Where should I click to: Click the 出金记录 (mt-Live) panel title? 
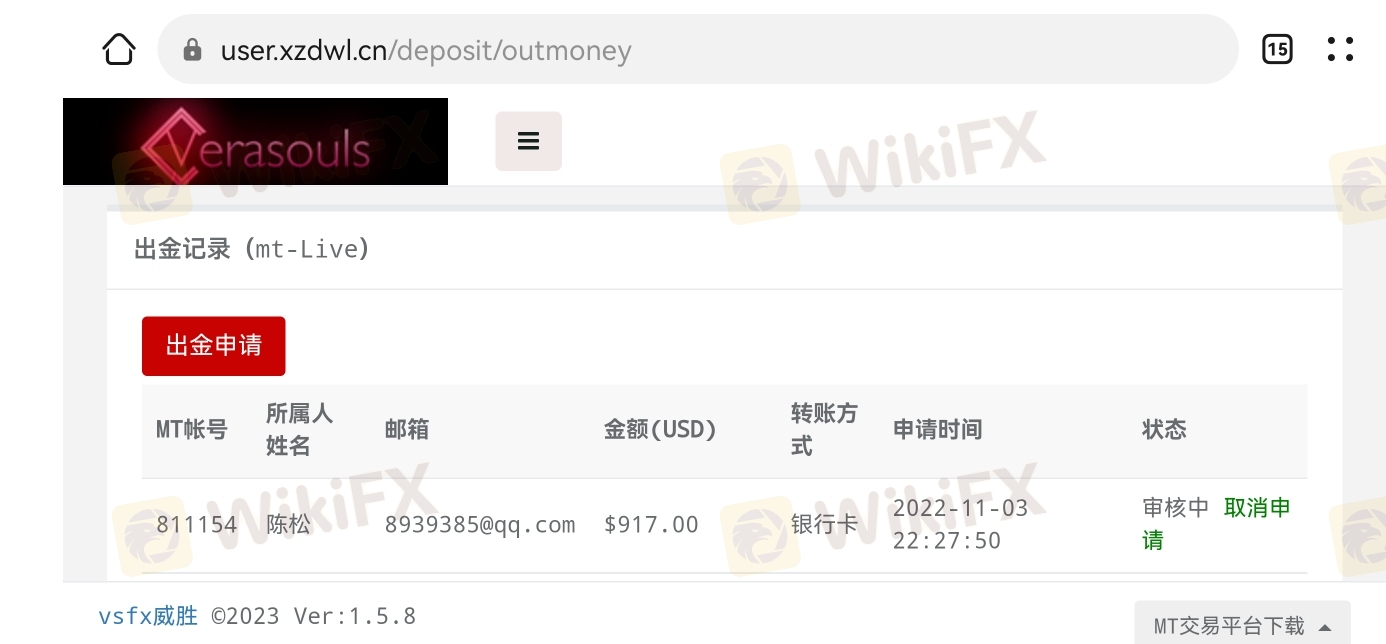[252, 249]
